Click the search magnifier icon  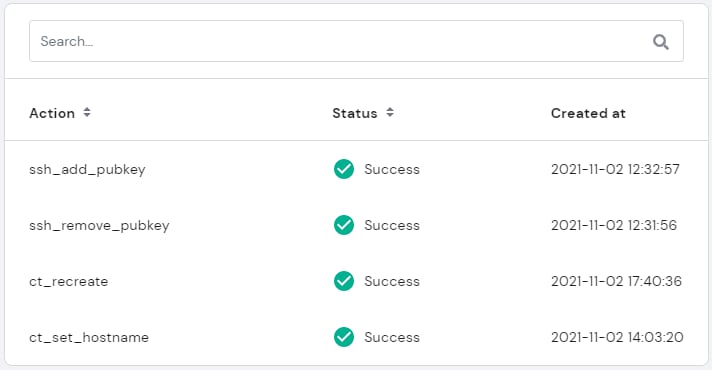(x=661, y=42)
